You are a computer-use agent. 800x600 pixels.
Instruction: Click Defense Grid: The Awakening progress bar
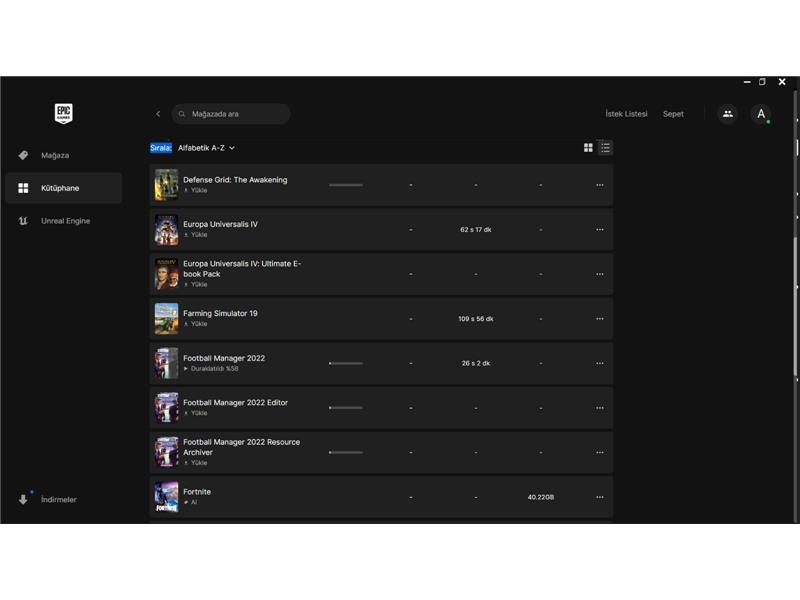coord(346,185)
